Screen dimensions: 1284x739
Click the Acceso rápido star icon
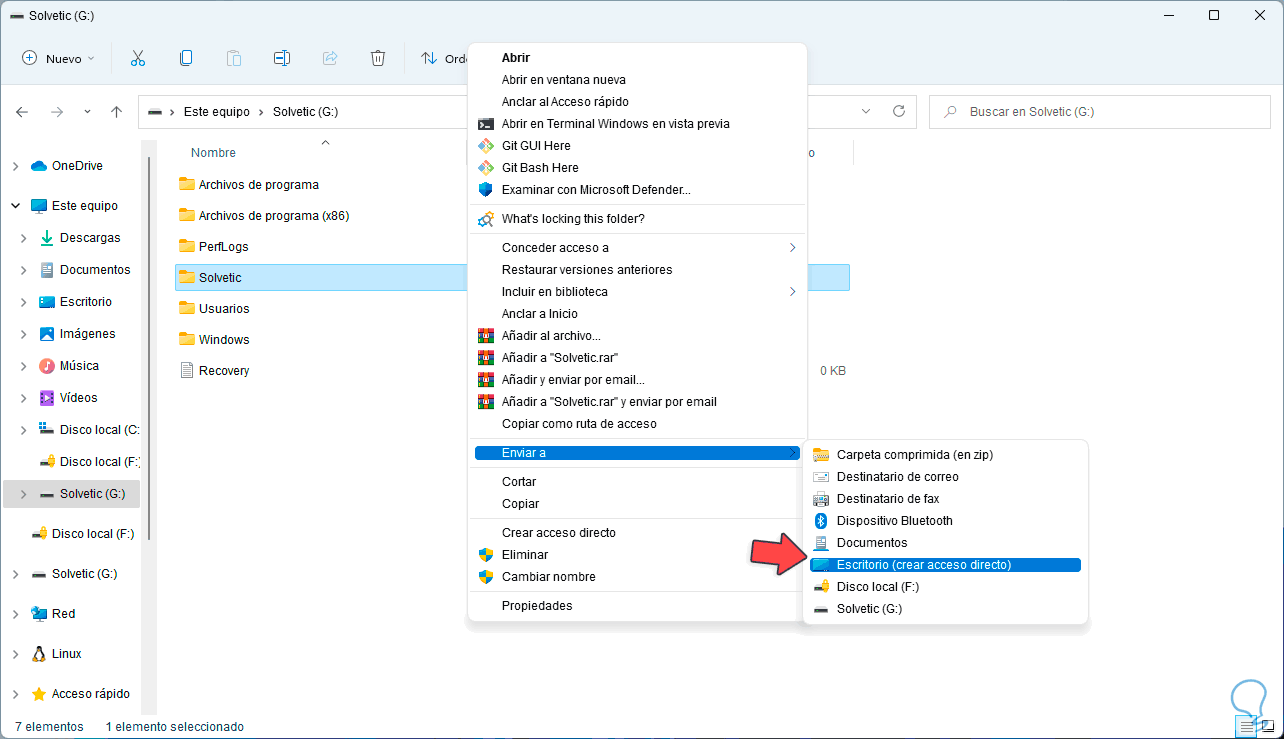click(x=39, y=694)
